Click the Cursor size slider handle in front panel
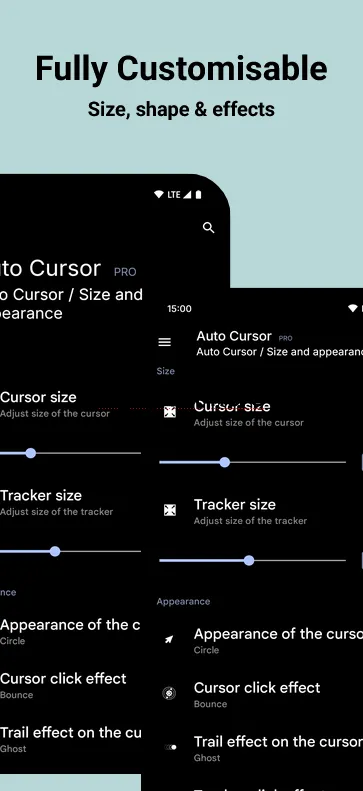The image size is (363, 791). [x=225, y=462]
